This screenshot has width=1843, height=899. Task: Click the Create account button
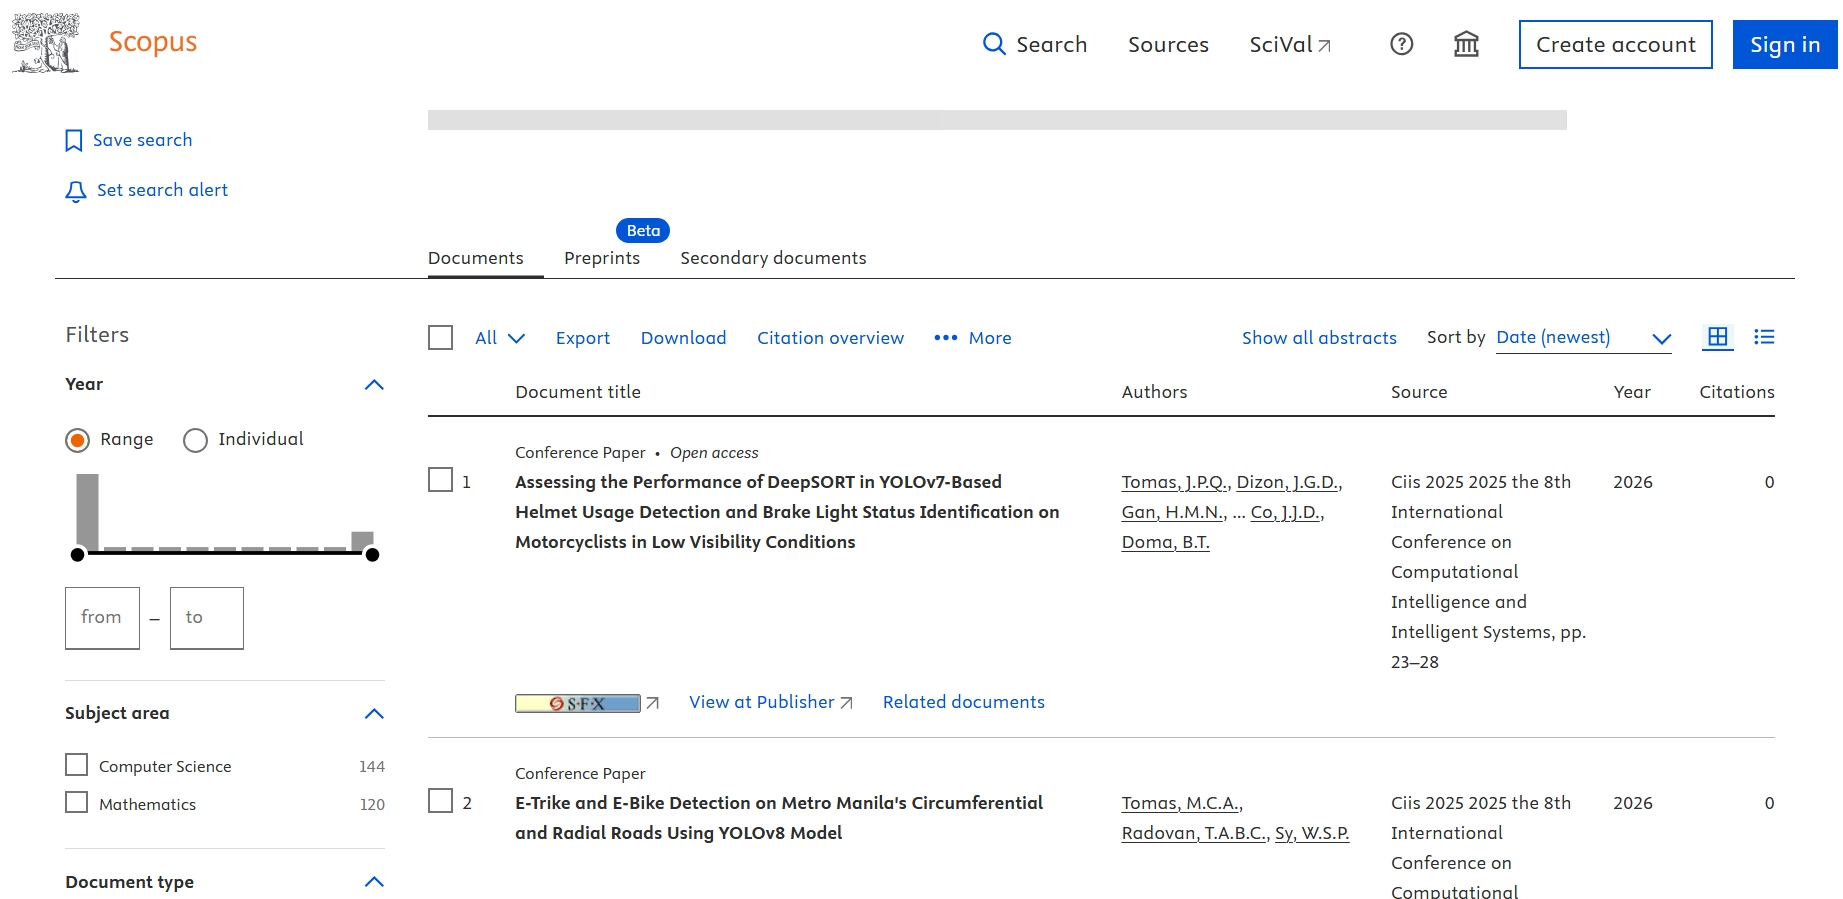point(1615,45)
